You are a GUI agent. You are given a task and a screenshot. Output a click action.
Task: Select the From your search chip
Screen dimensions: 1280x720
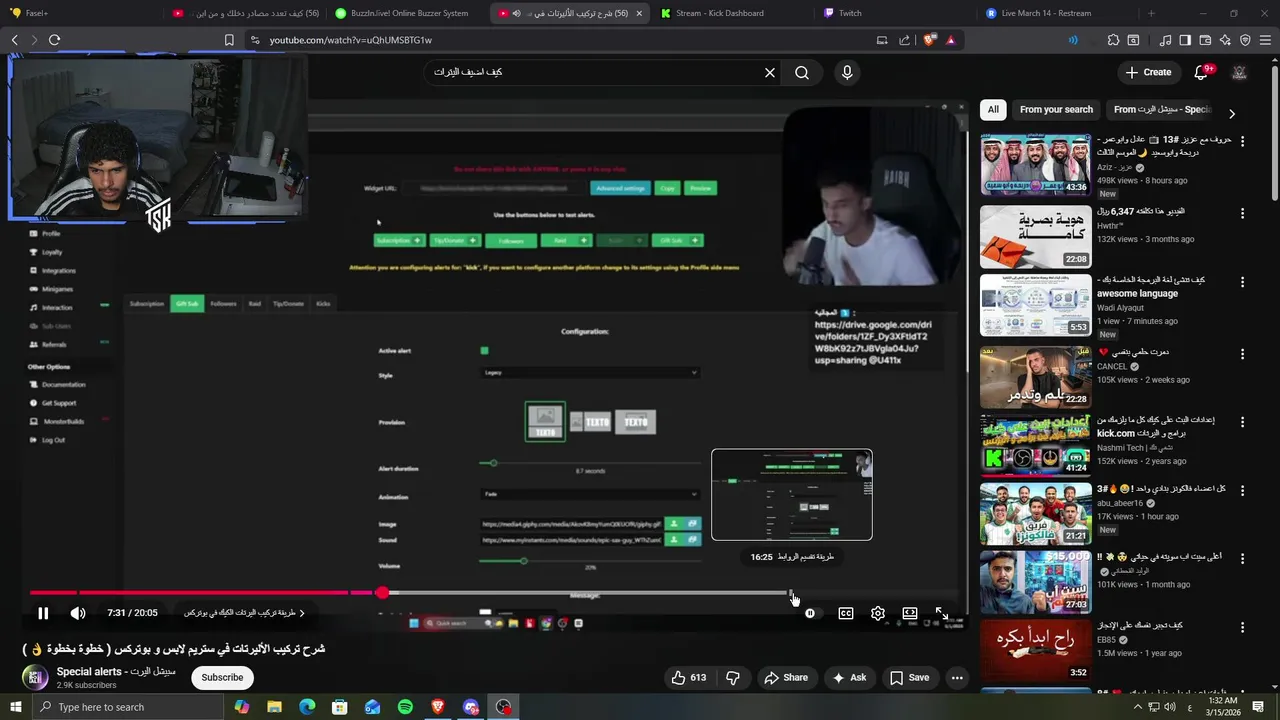(x=1056, y=110)
